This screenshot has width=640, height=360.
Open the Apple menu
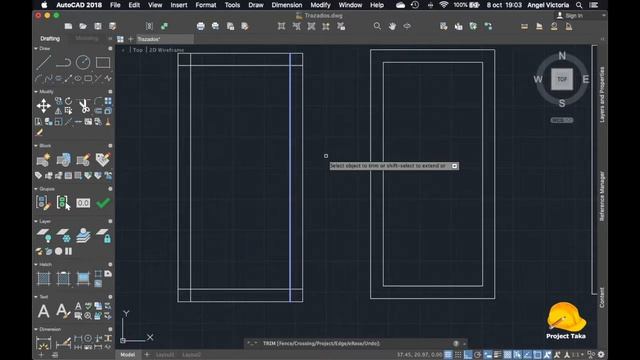pyautogui.click(x=44, y=5)
